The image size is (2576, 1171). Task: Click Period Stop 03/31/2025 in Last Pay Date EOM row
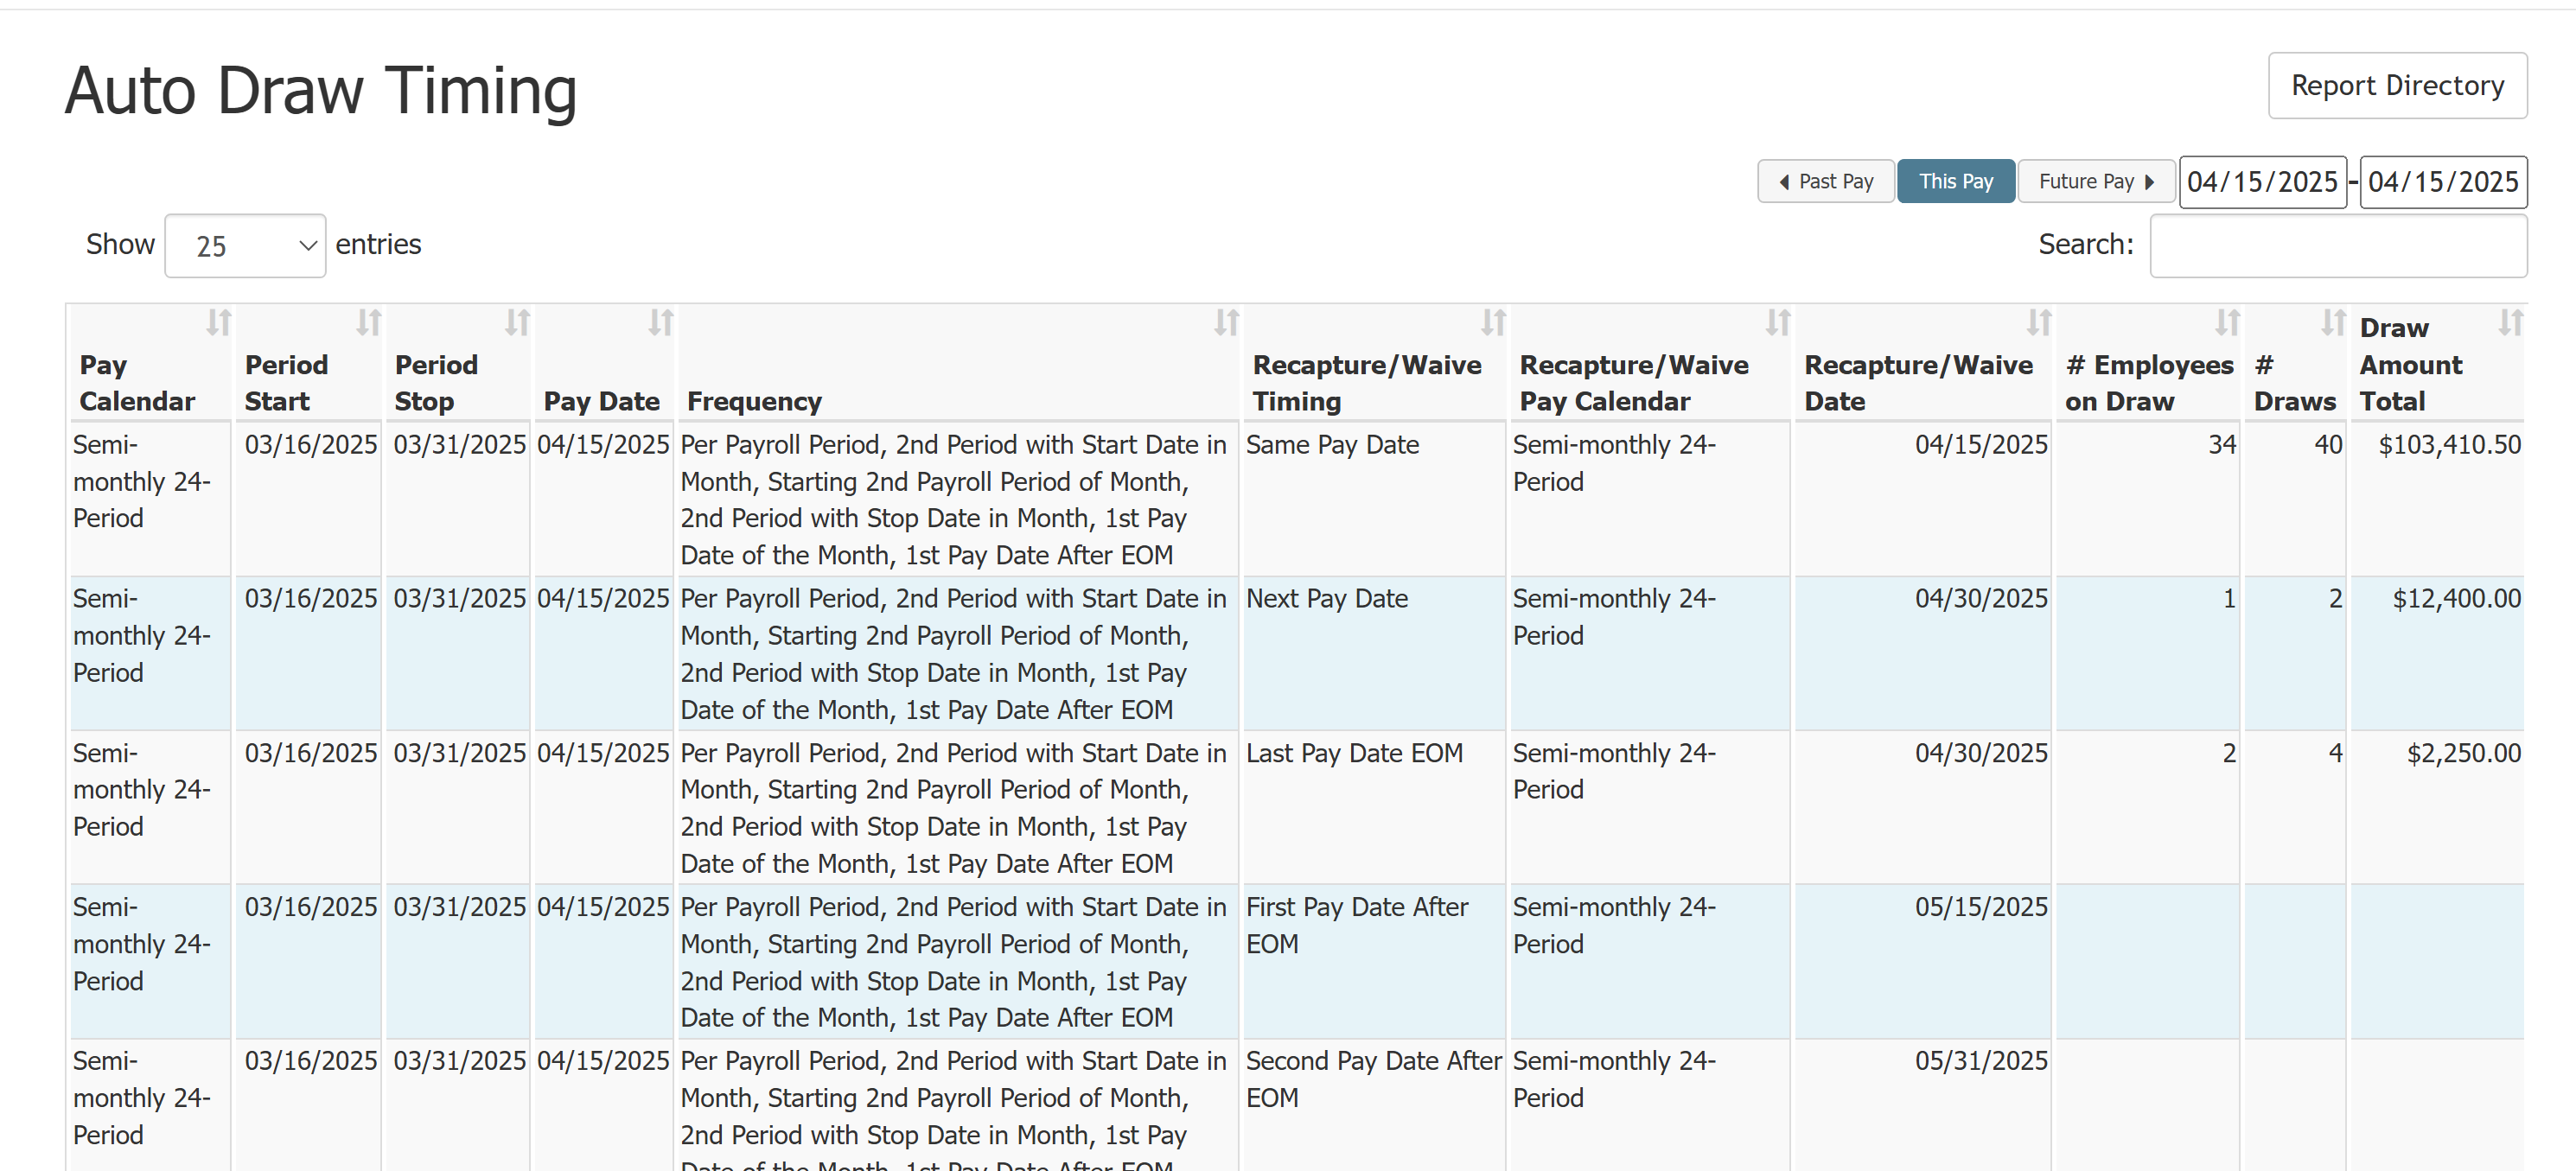[459, 753]
